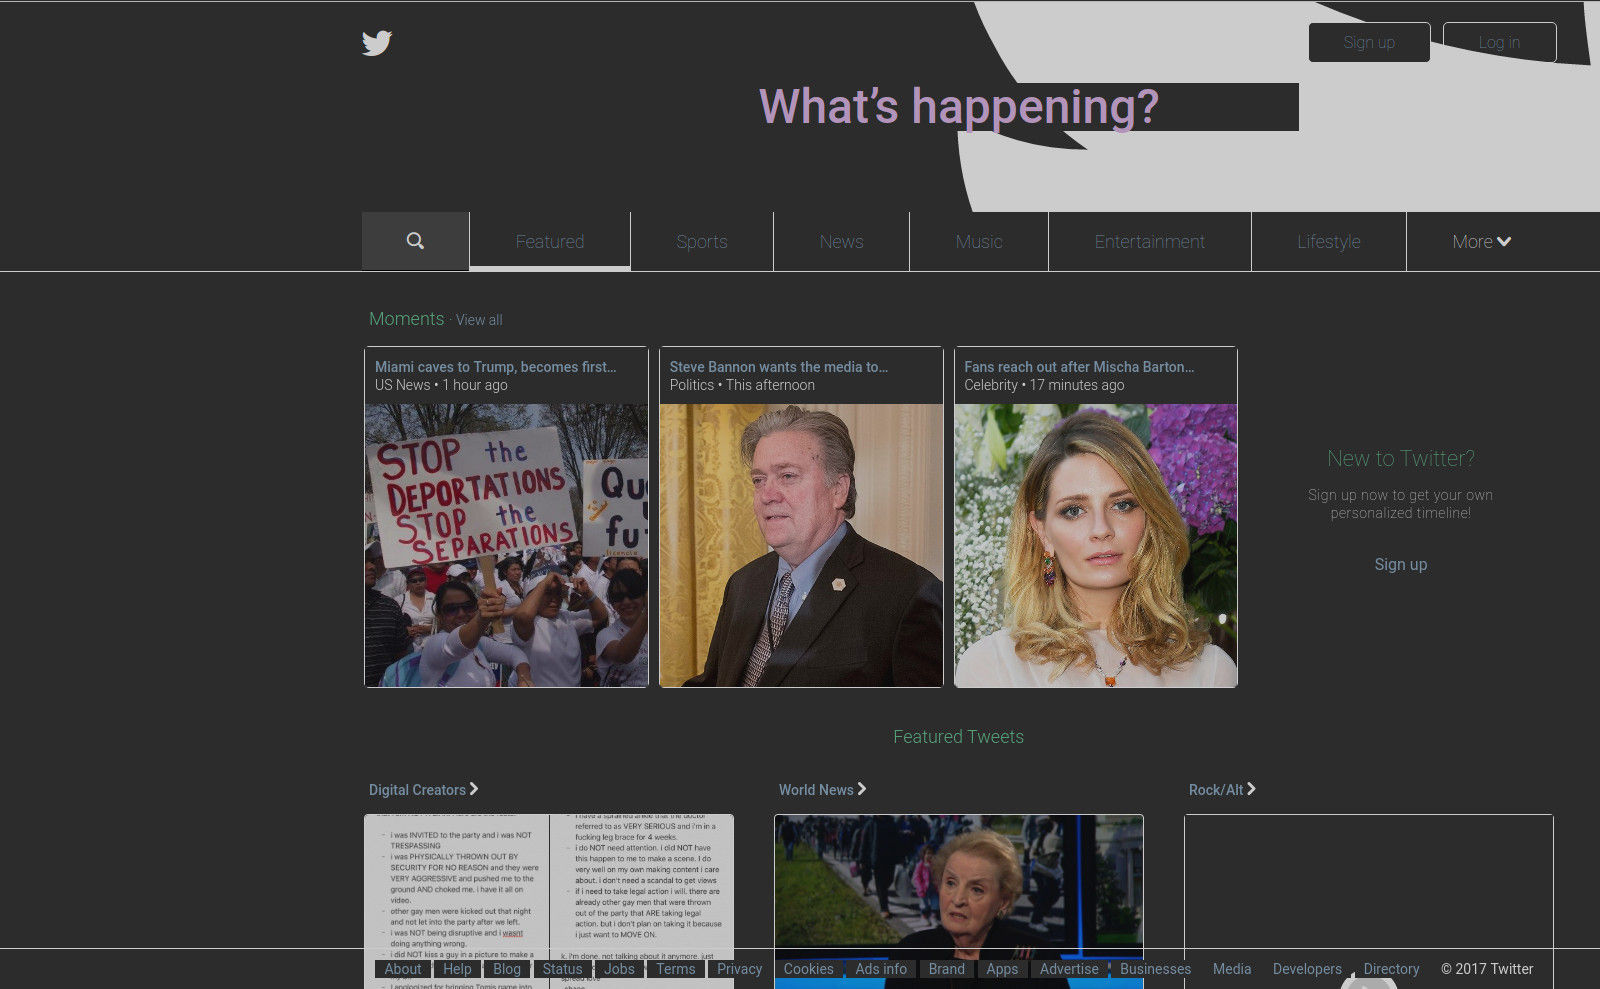The image size is (1600, 989).
Task: Click the Log in button
Action: [1499, 42]
